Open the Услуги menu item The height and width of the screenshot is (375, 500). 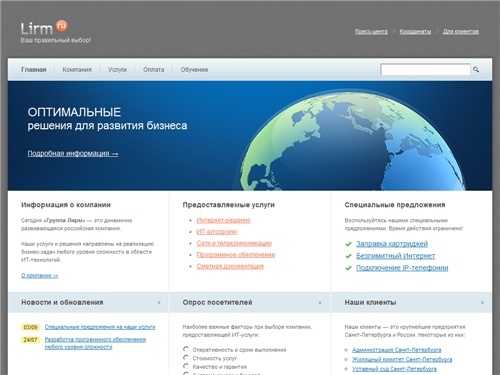tap(117, 70)
